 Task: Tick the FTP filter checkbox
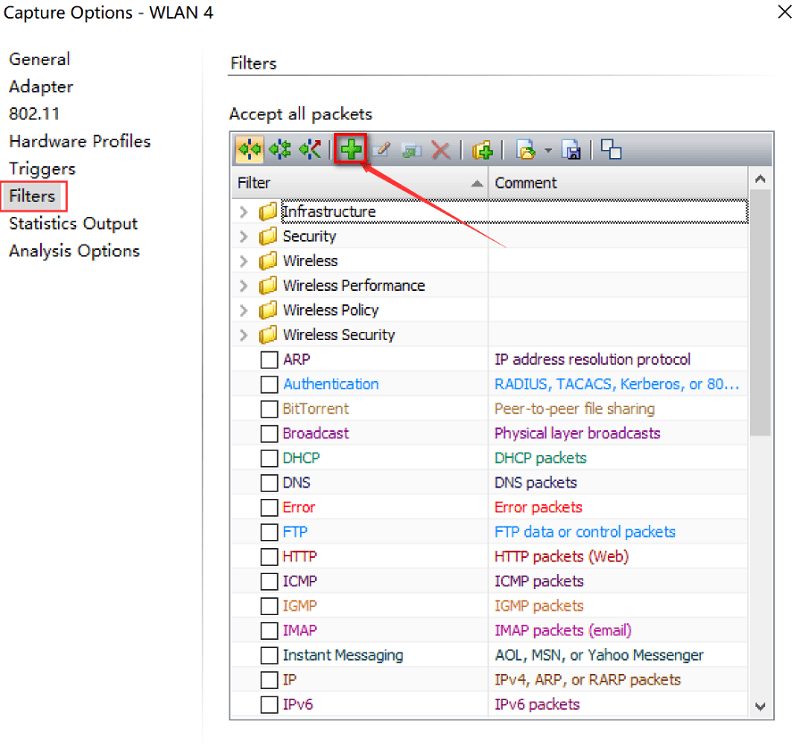(x=269, y=532)
